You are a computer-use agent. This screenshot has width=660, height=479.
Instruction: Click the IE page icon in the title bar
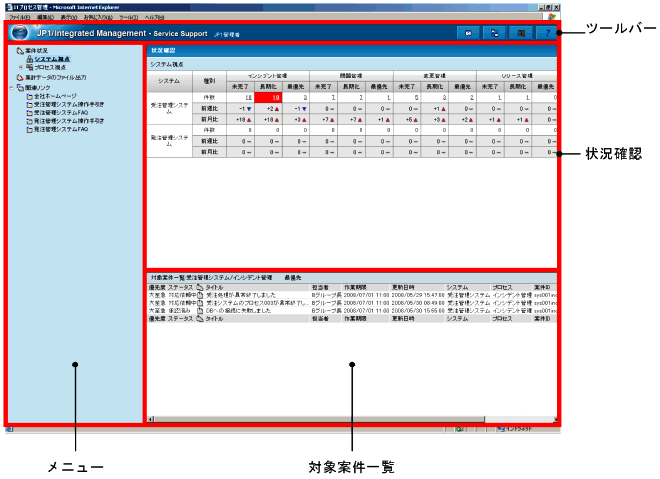coord(9,7)
